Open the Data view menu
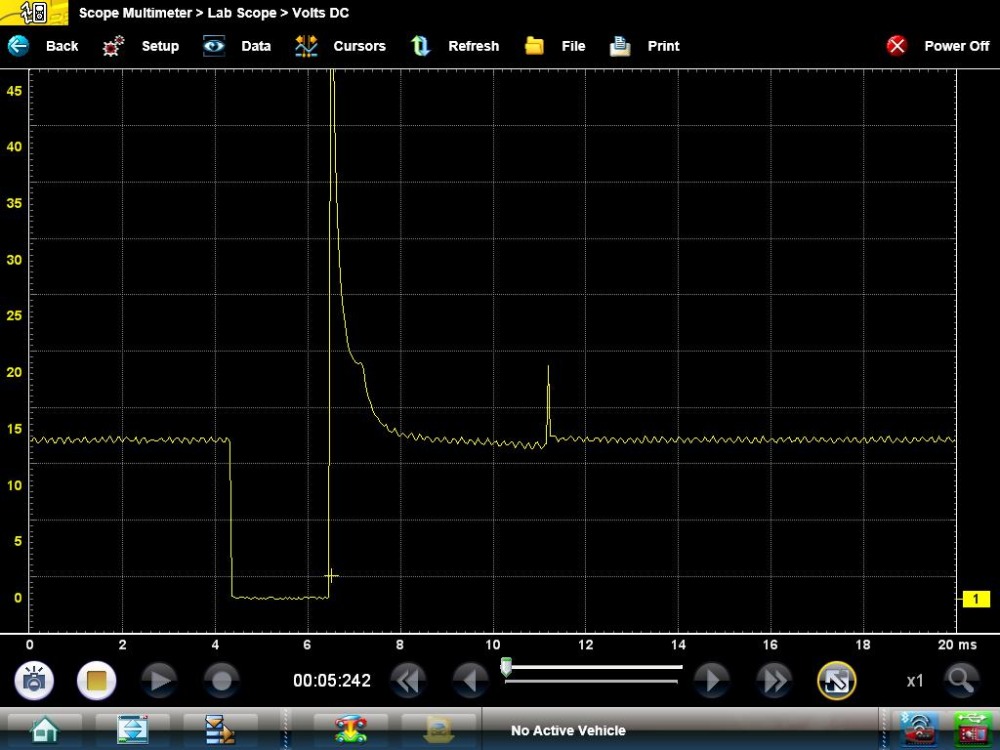Viewport: 1000px width, 750px height. pyautogui.click(x=214, y=46)
